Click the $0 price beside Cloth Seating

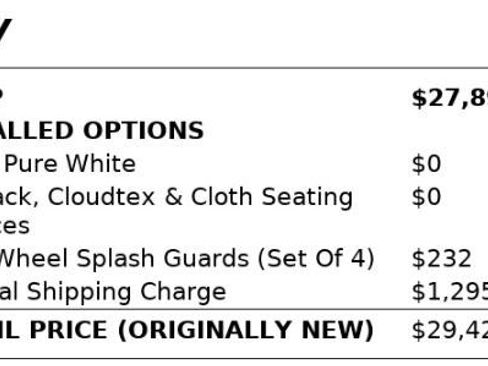pos(426,196)
